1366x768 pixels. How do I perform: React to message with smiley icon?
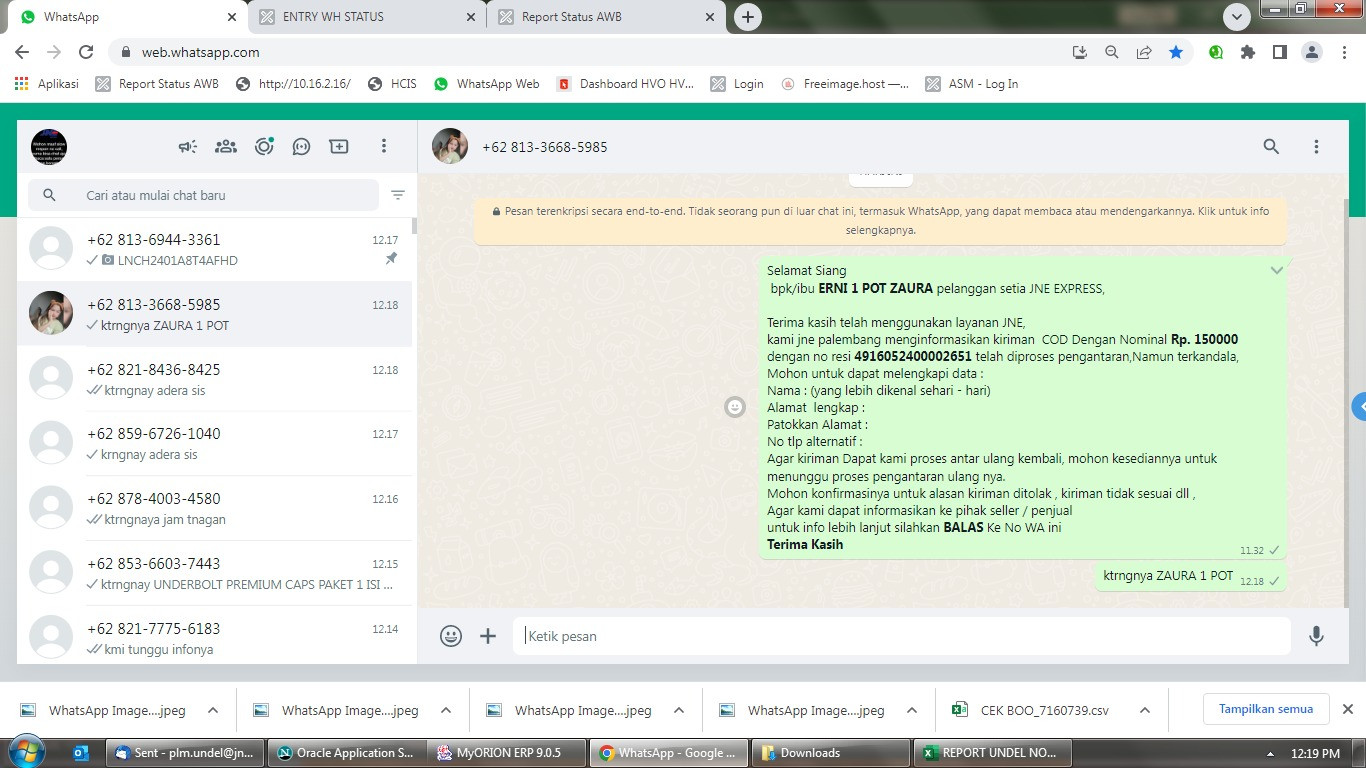(735, 407)
